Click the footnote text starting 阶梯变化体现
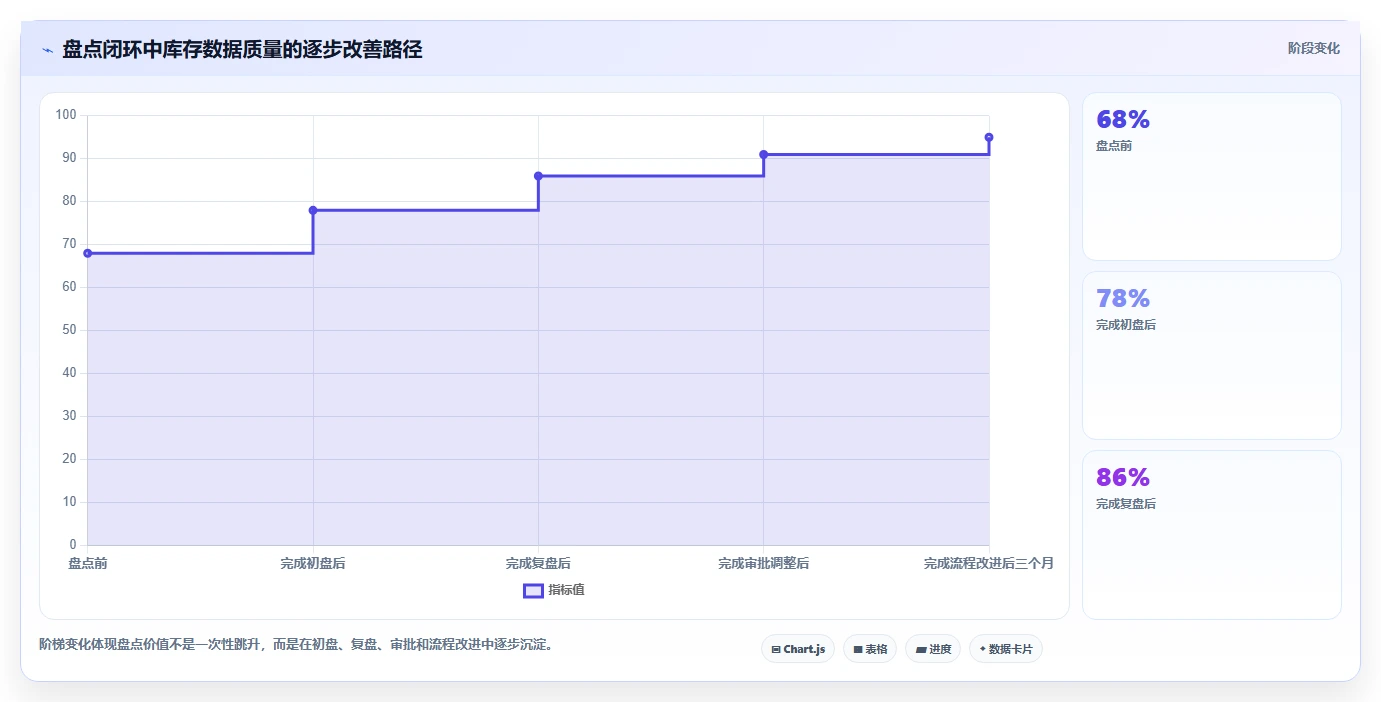1381x702 pixels. click(296, 645)
